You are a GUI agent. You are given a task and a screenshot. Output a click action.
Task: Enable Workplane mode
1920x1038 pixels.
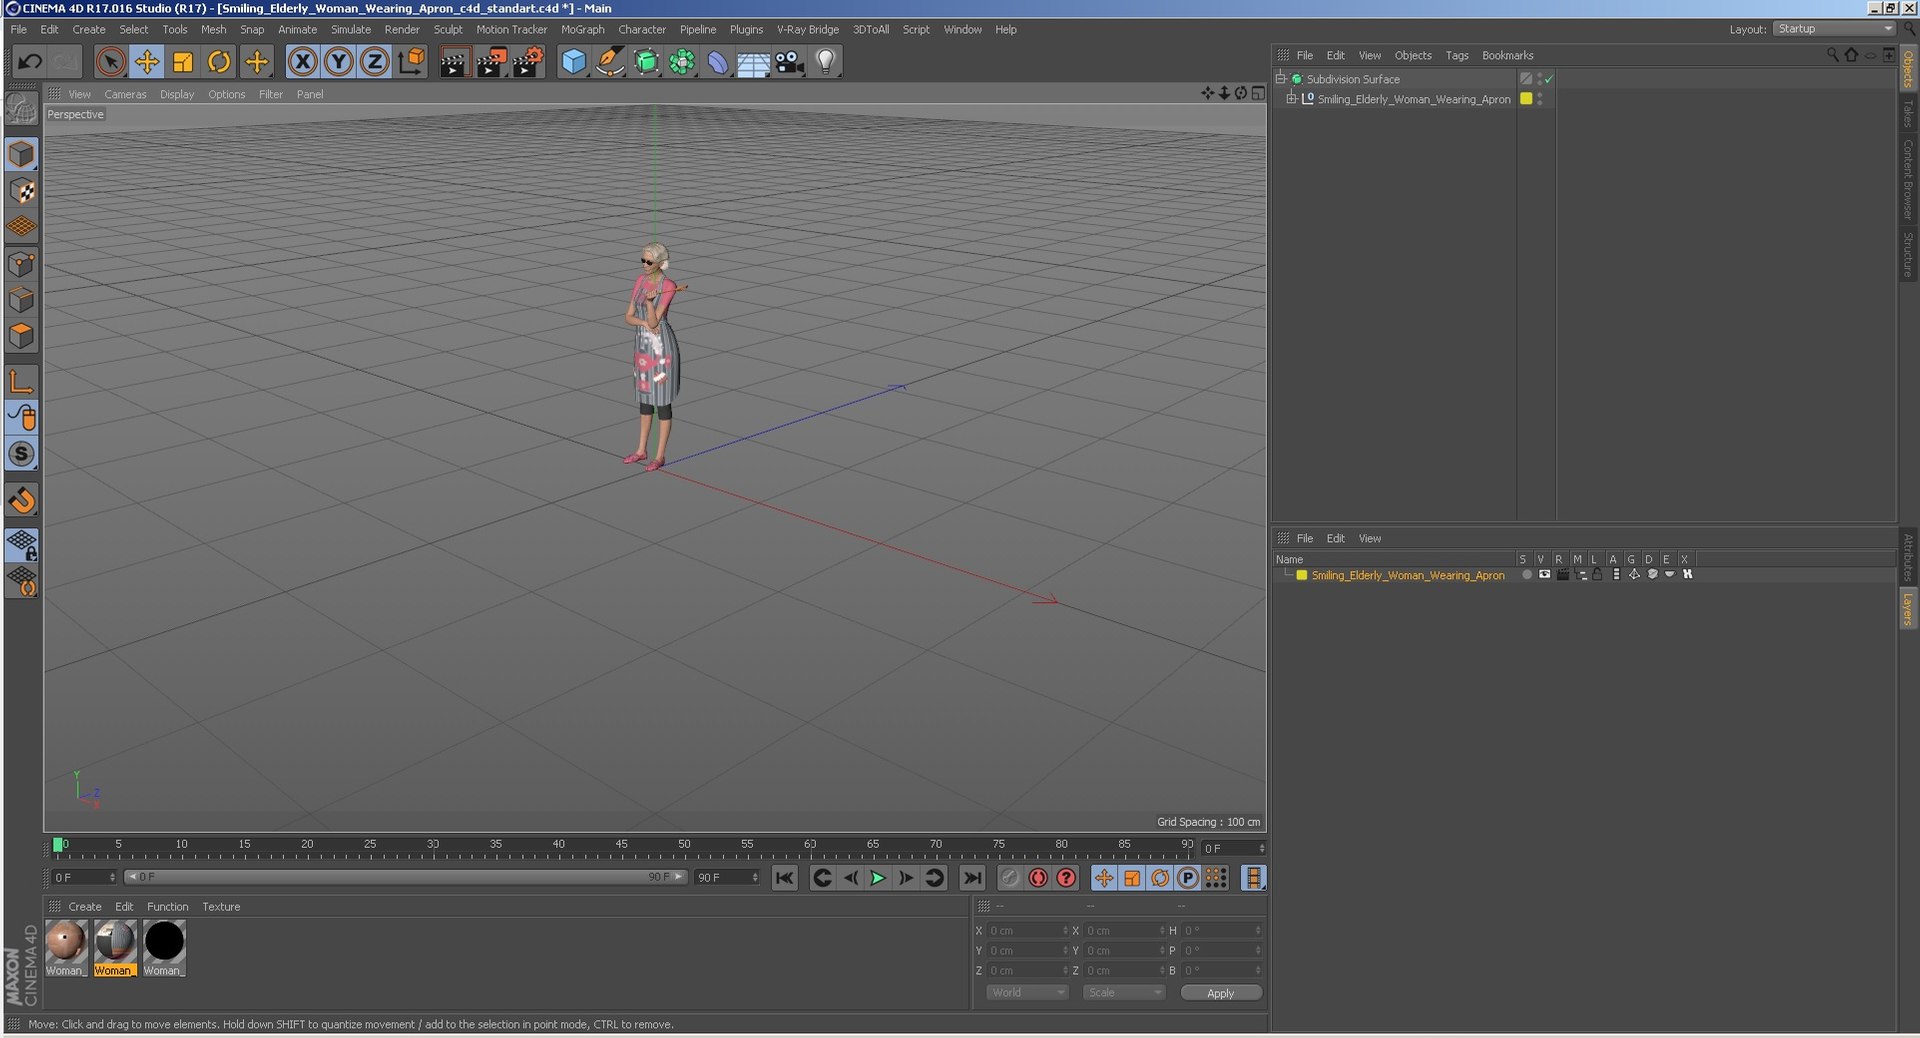(x=22, y=227)
